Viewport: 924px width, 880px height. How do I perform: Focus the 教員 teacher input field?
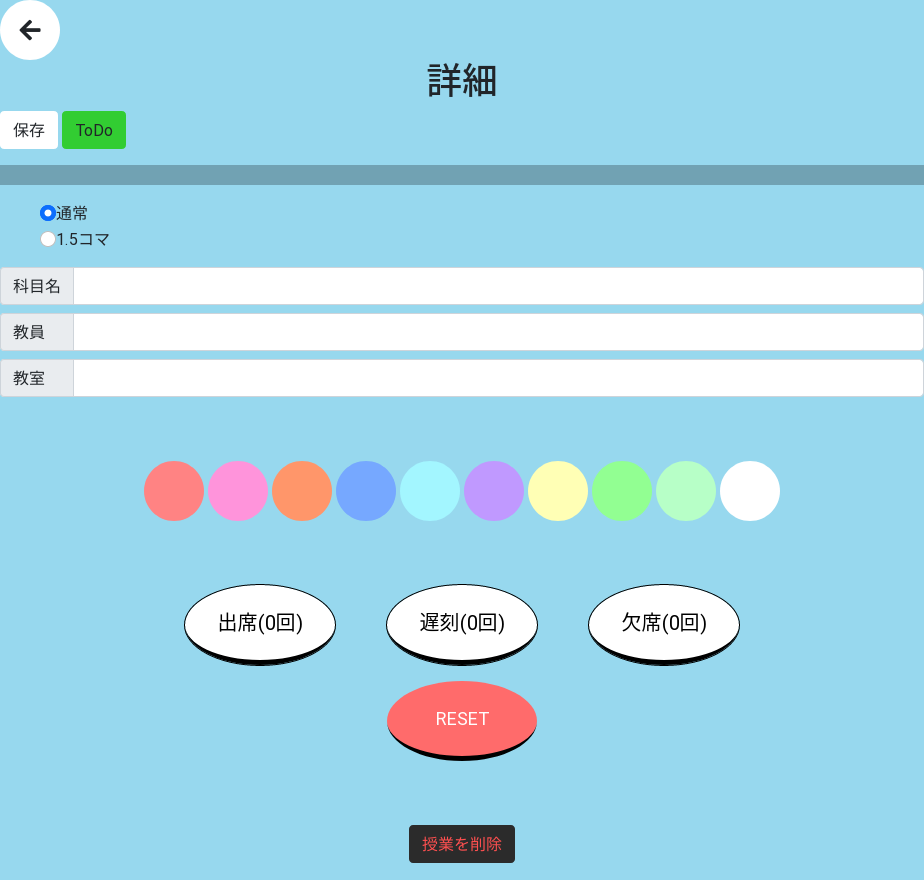[498, 332]
